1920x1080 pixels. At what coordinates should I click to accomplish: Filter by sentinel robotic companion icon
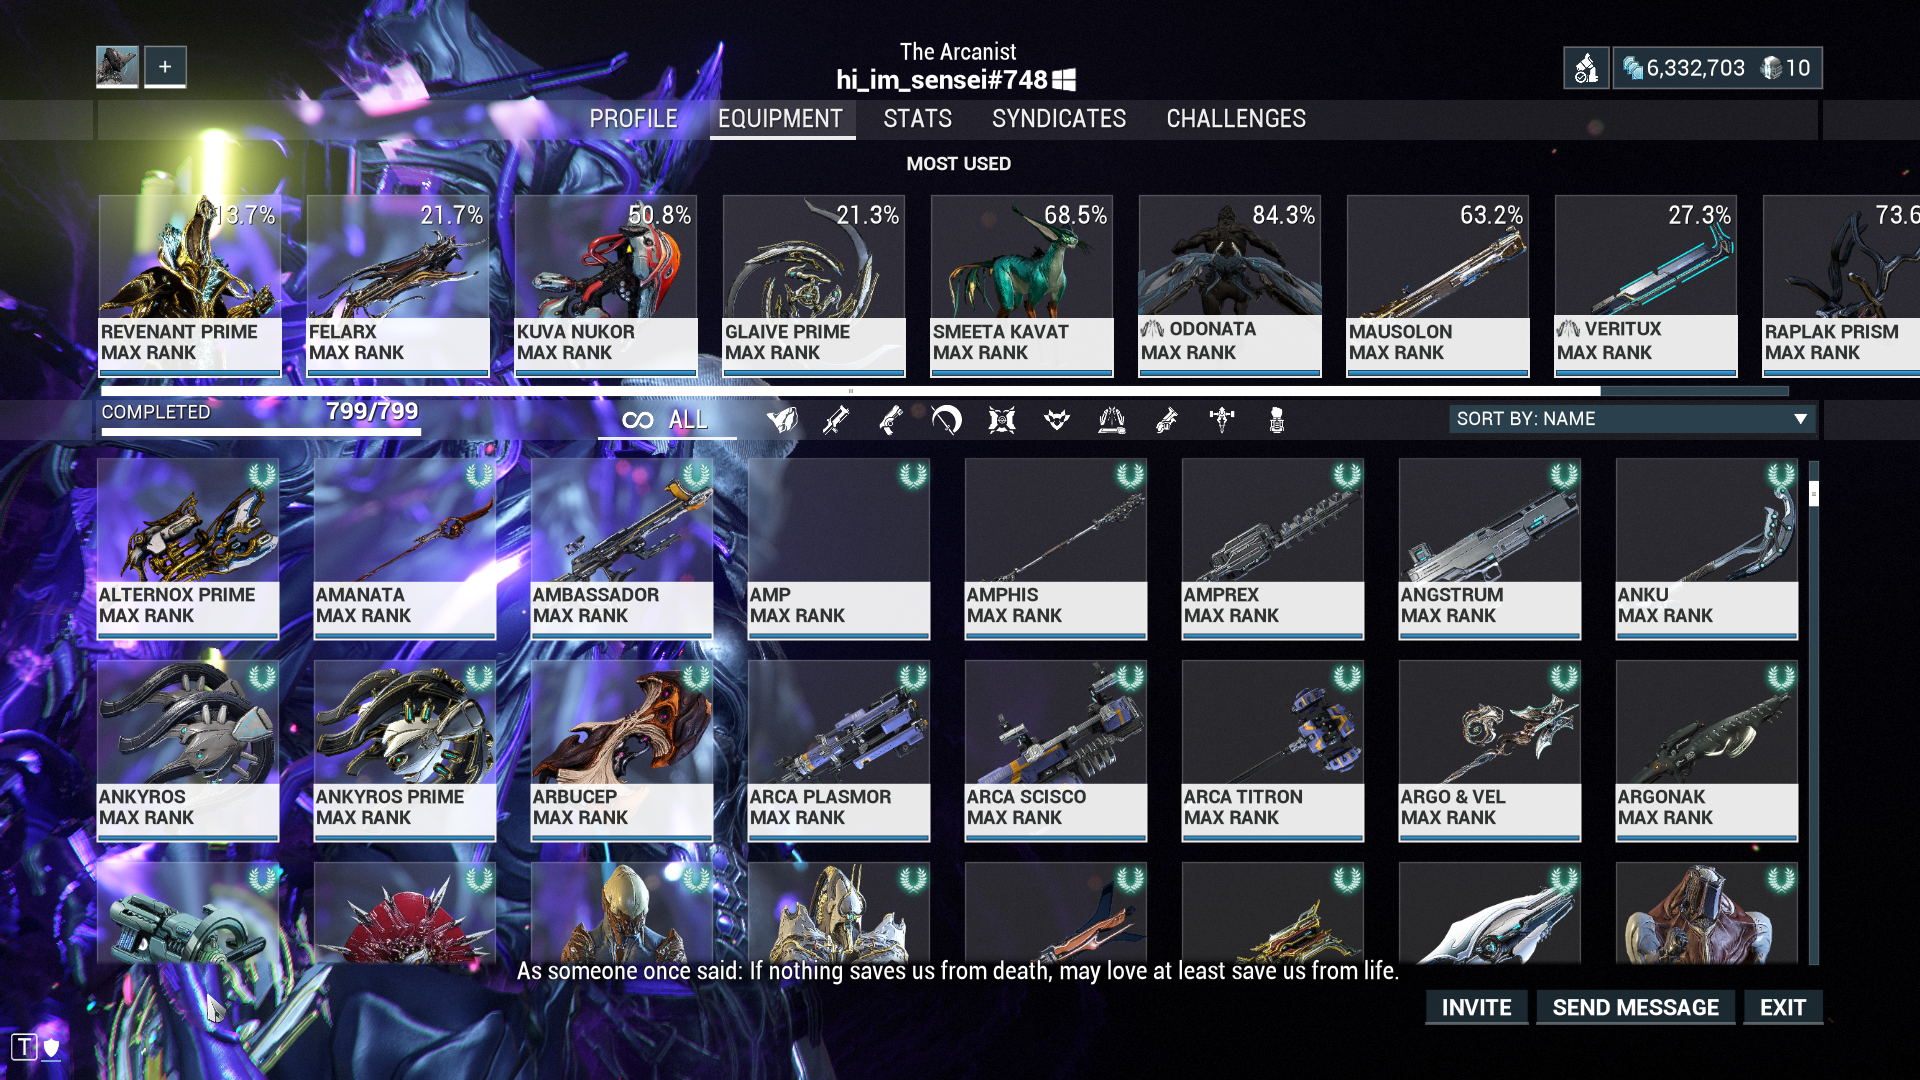1001,420
